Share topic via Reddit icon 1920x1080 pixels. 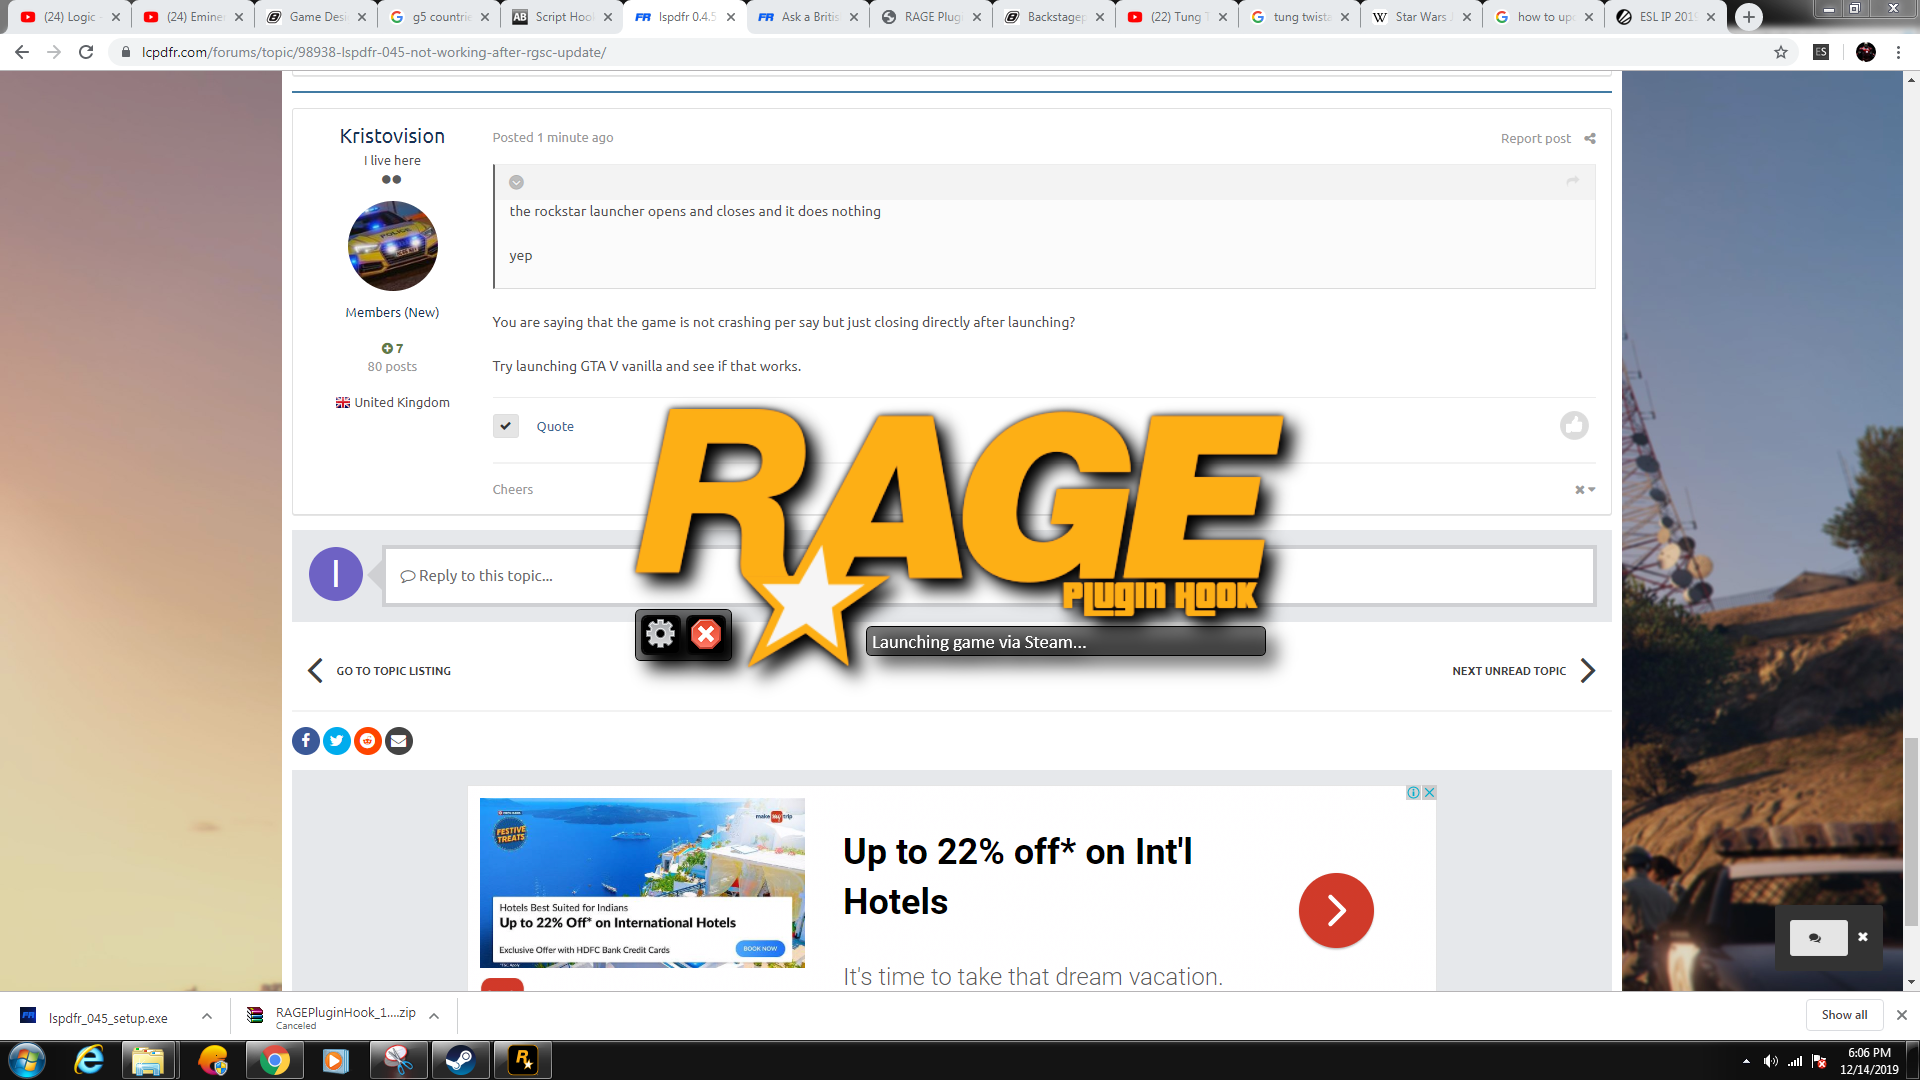coord(368,741)
